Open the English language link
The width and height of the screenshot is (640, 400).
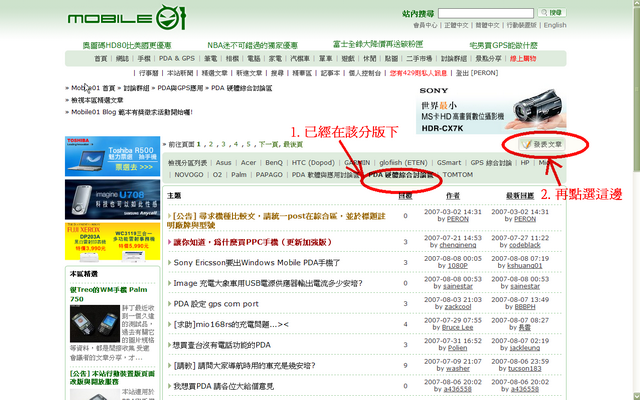tap(555, 25)
